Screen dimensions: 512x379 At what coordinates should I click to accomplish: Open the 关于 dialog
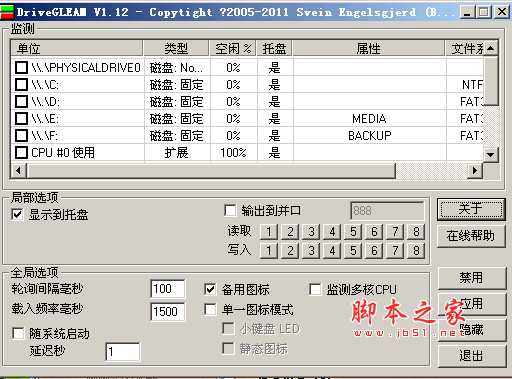click(471, 209)
